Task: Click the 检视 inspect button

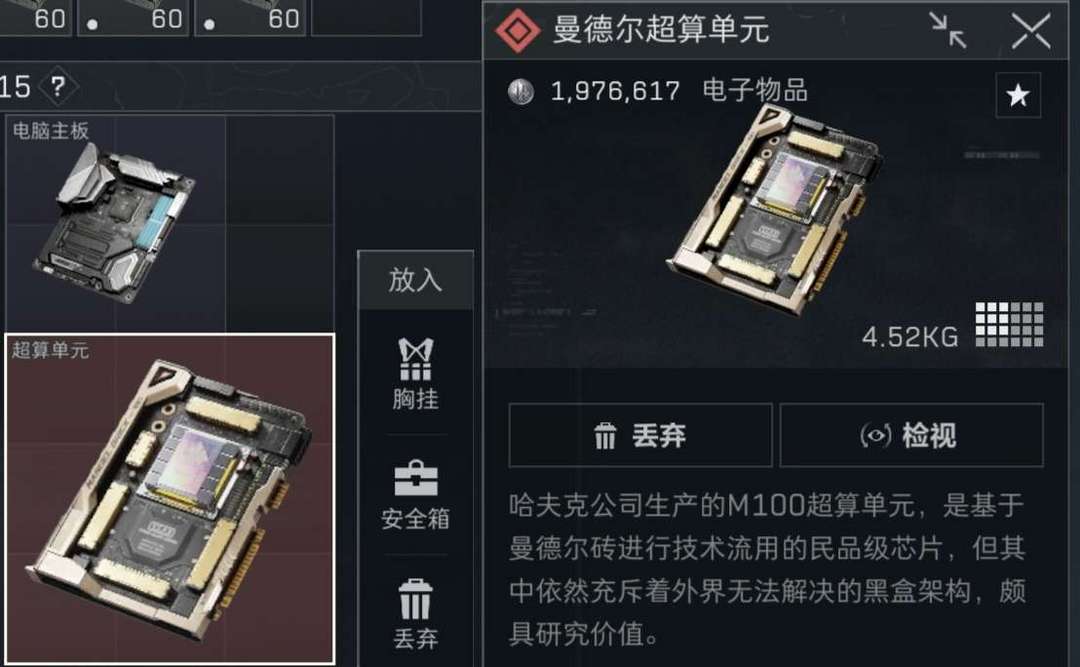Action: [x=911, y=435]
